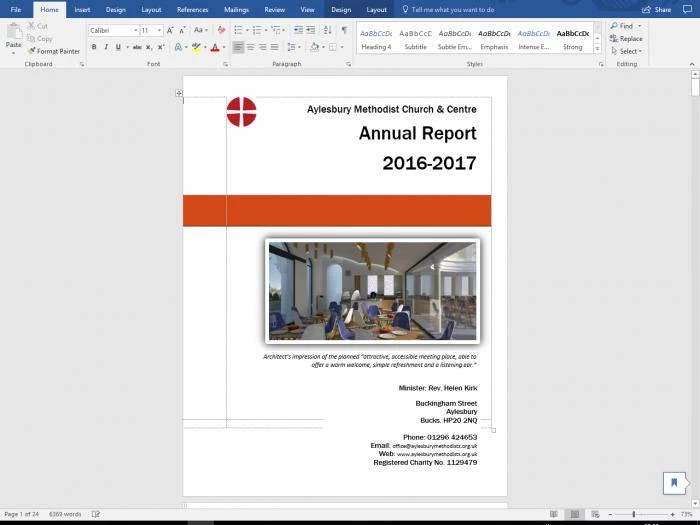Screen dimensions: 700x525
Task: Apply red font color
Action: (215, 47)
